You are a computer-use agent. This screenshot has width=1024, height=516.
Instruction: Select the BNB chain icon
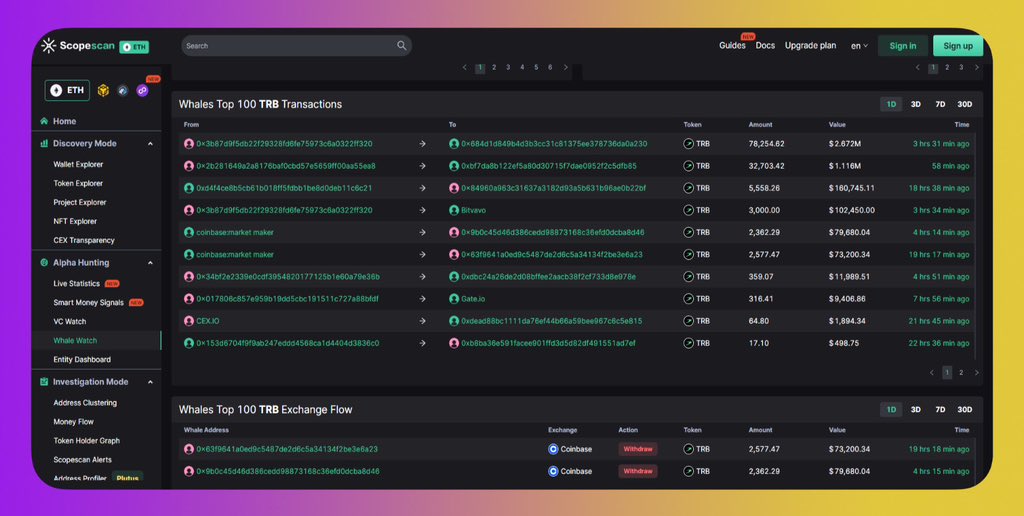(103, 91)
